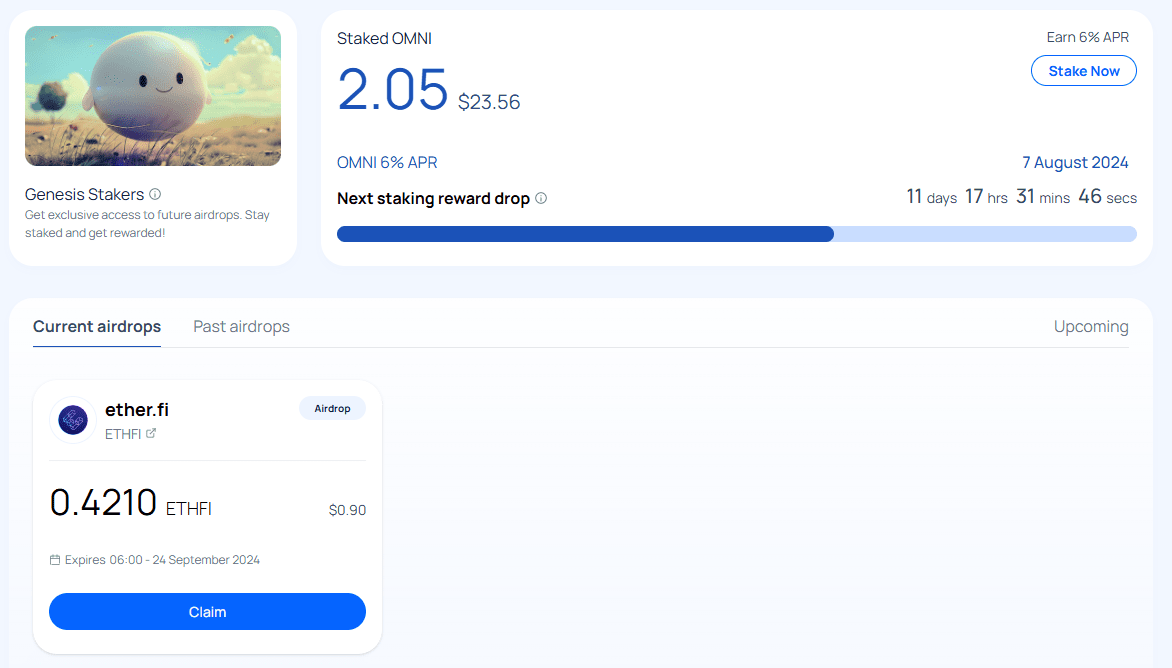Viewport: 1172px width, 668px height.
Task: Open the Upcoming airdrops link
Action: [1091, 327]
